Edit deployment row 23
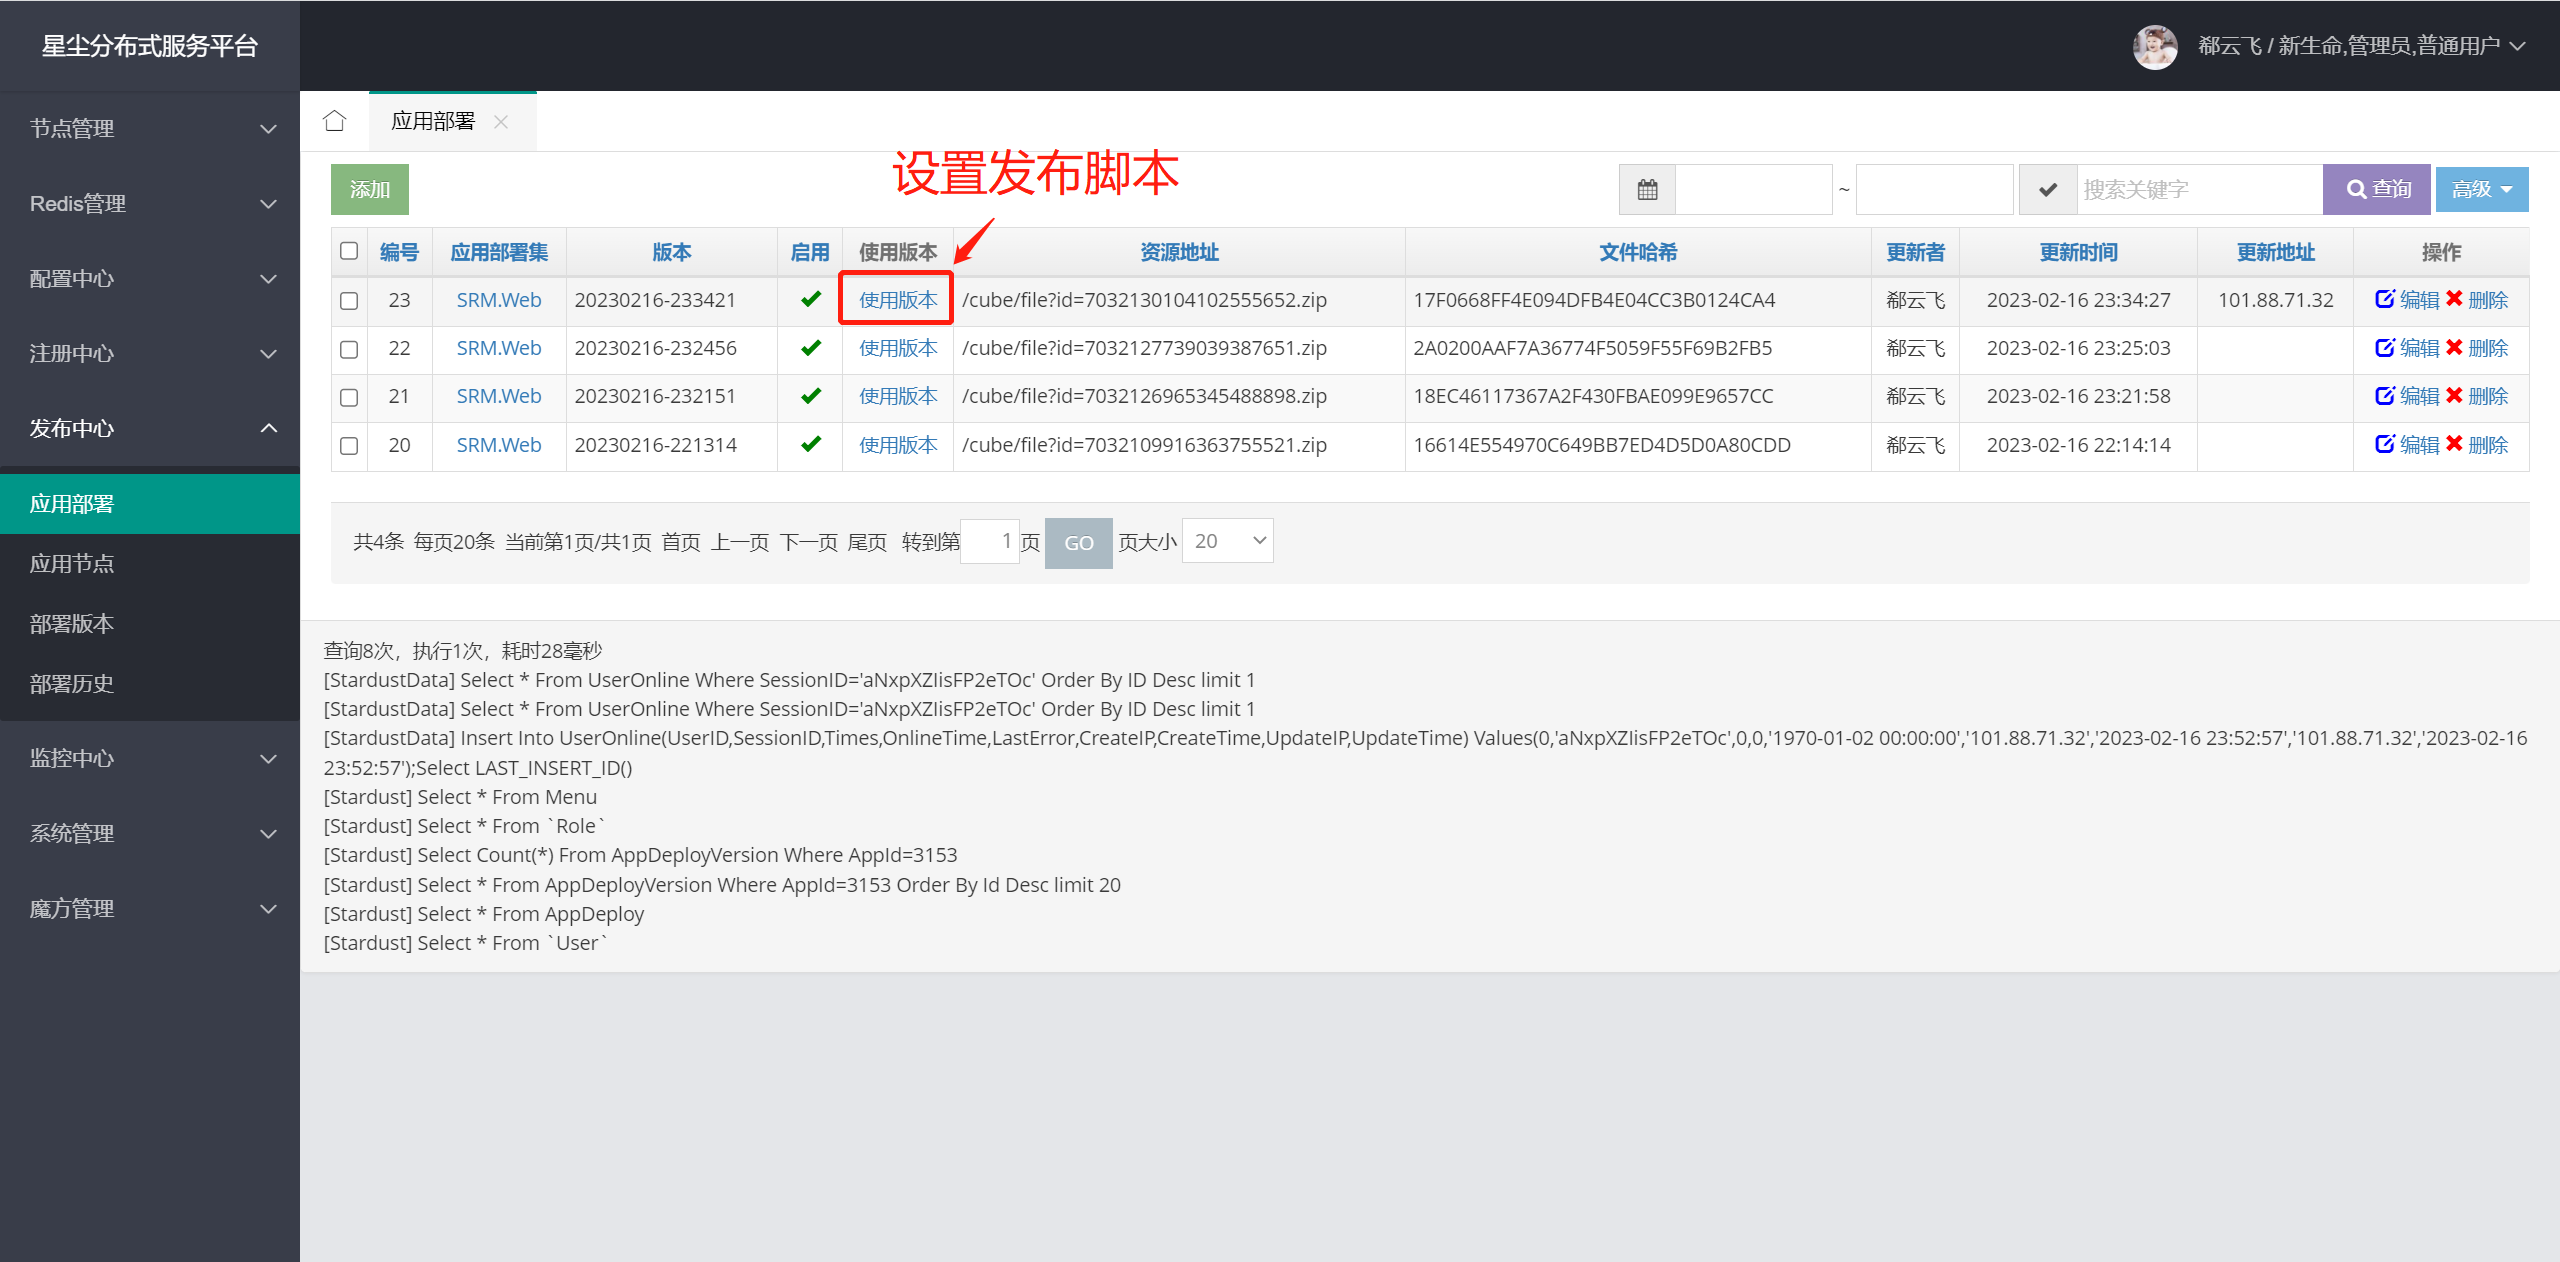 pyautogui.click(x=2407, y=300)
